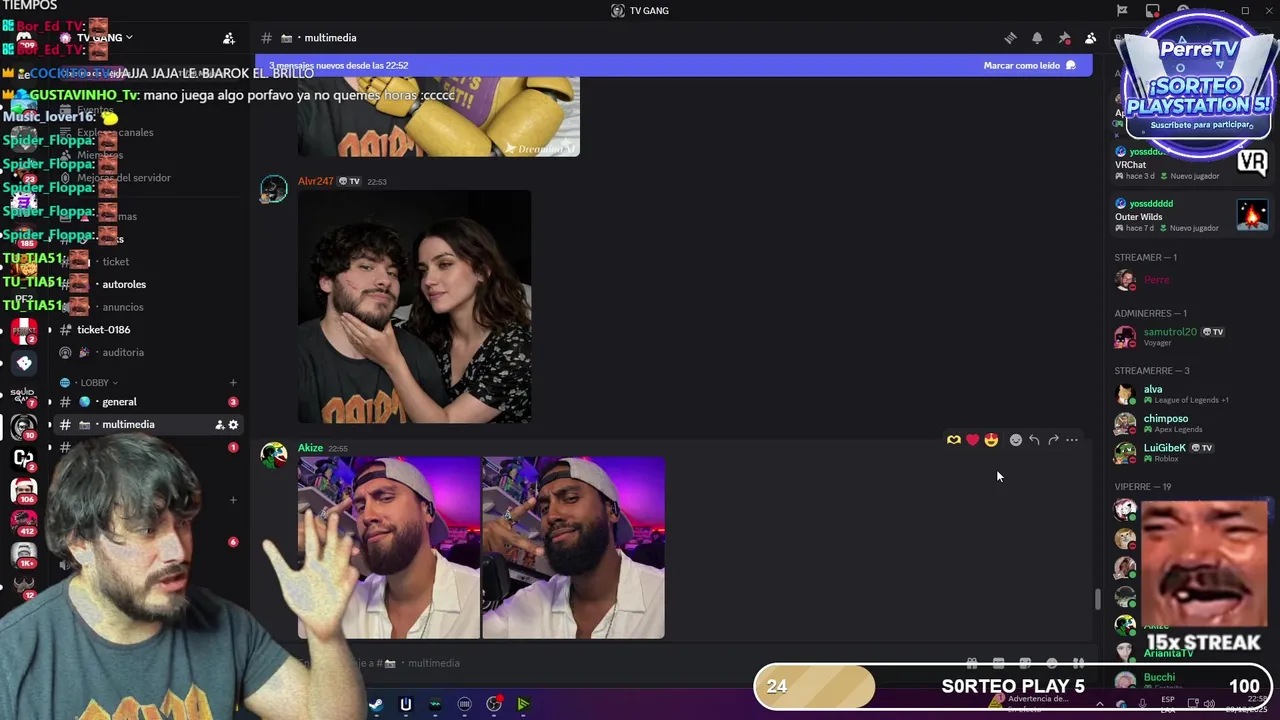Viewport: 1280px width, 720px height.
Task: Click the new messages banner text
Action: [x=338, y=65]
